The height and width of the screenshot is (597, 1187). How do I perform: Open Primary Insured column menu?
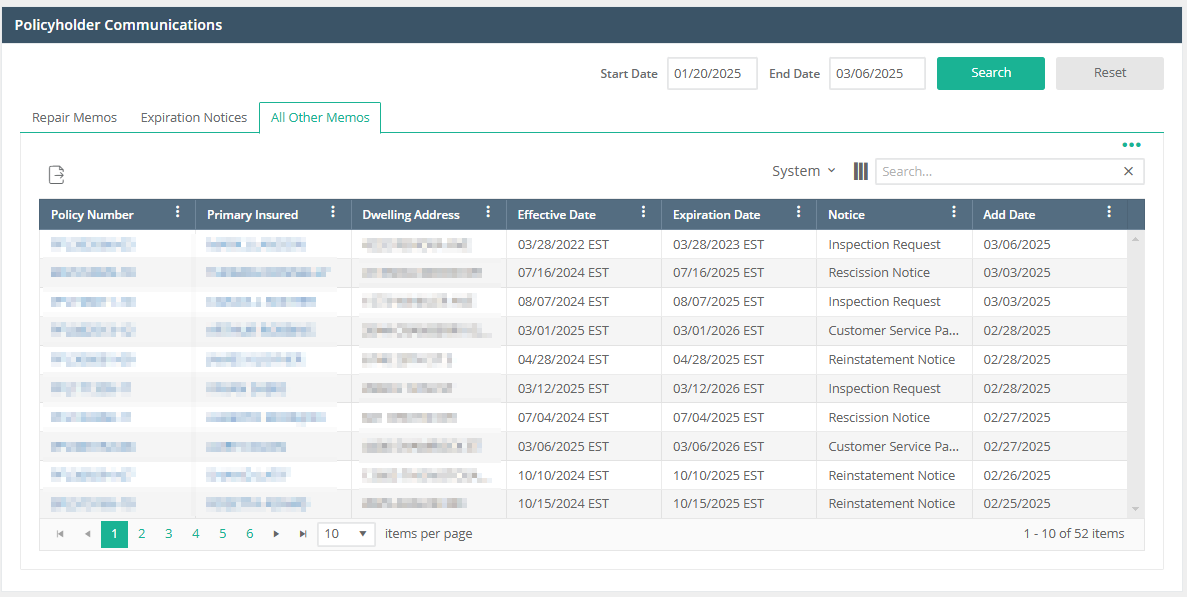[333, 212]
